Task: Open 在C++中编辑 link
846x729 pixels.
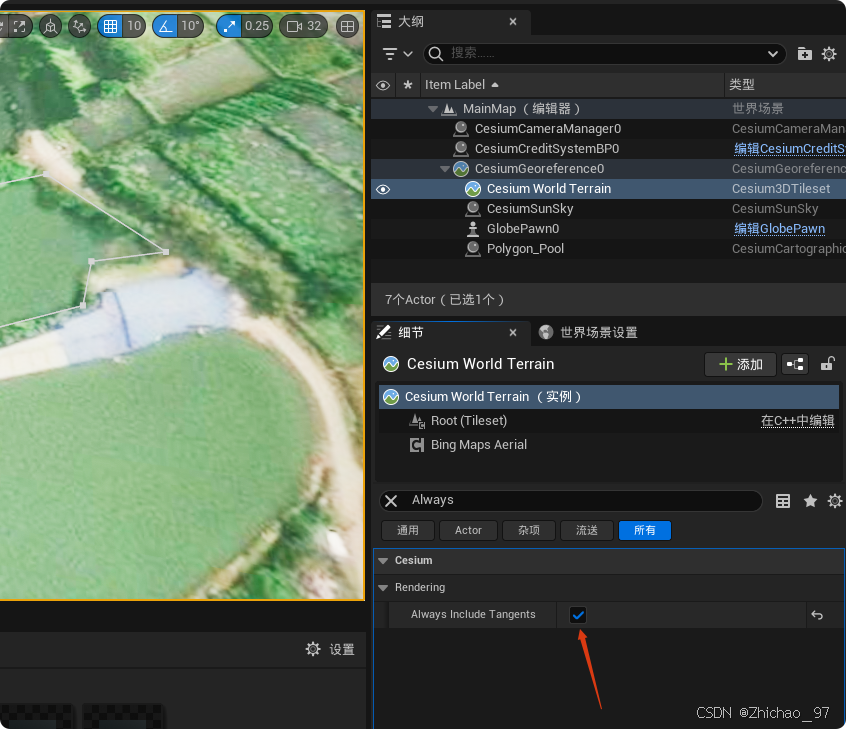Action: (x=797, y=421)
